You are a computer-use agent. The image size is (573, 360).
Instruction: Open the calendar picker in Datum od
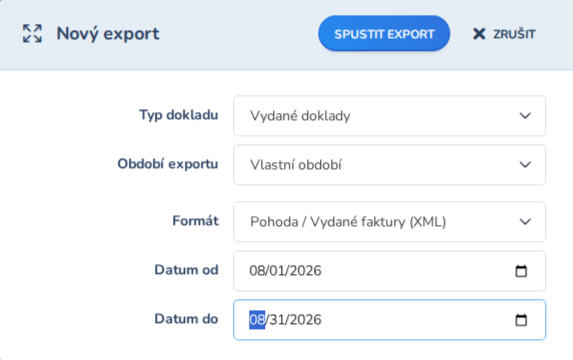pos(521,271)
